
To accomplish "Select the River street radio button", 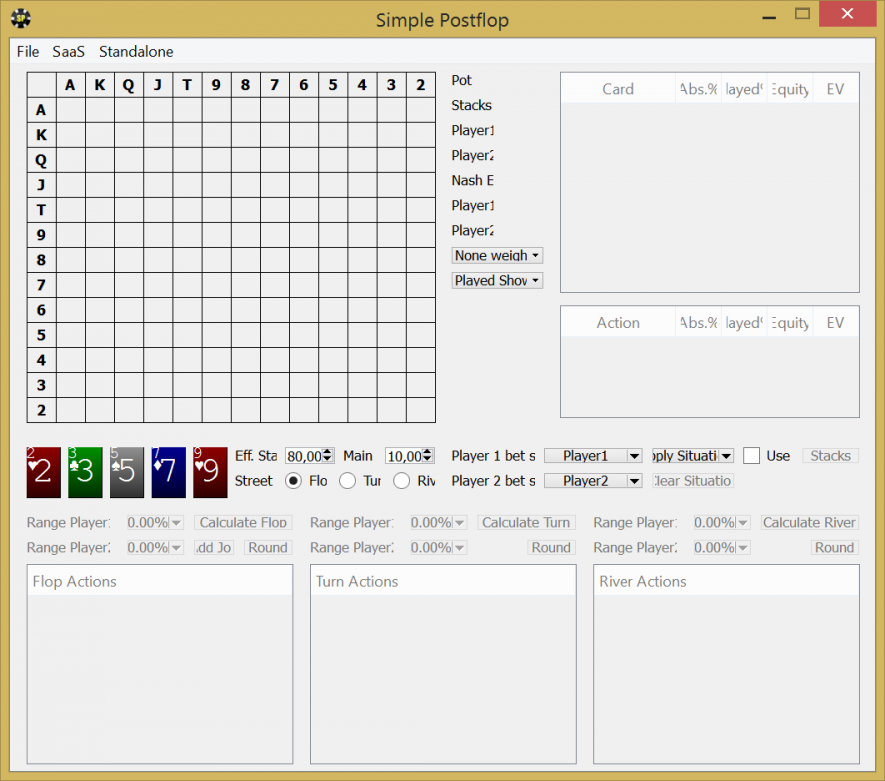I will click(402, 481).
